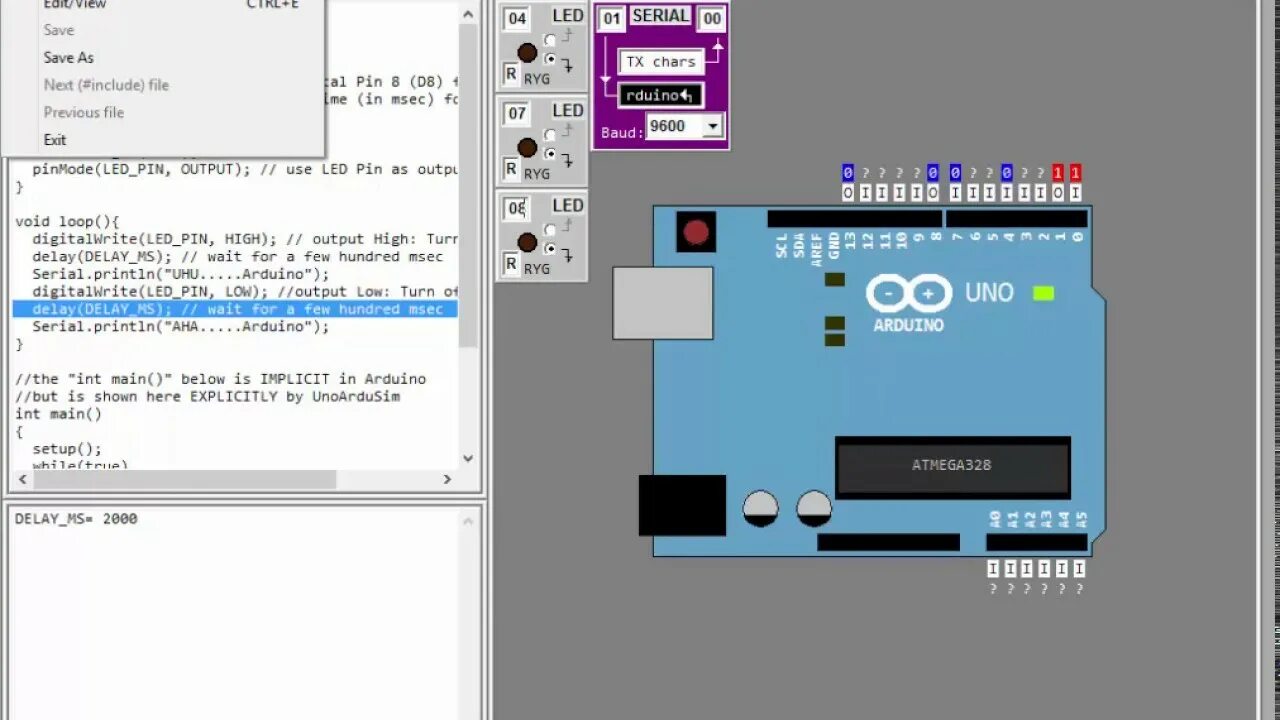The width and height of the screenshot is (1280, 720).
Task: Click the active-high symbol on the LED 07 device
Action: coord(568,131)
